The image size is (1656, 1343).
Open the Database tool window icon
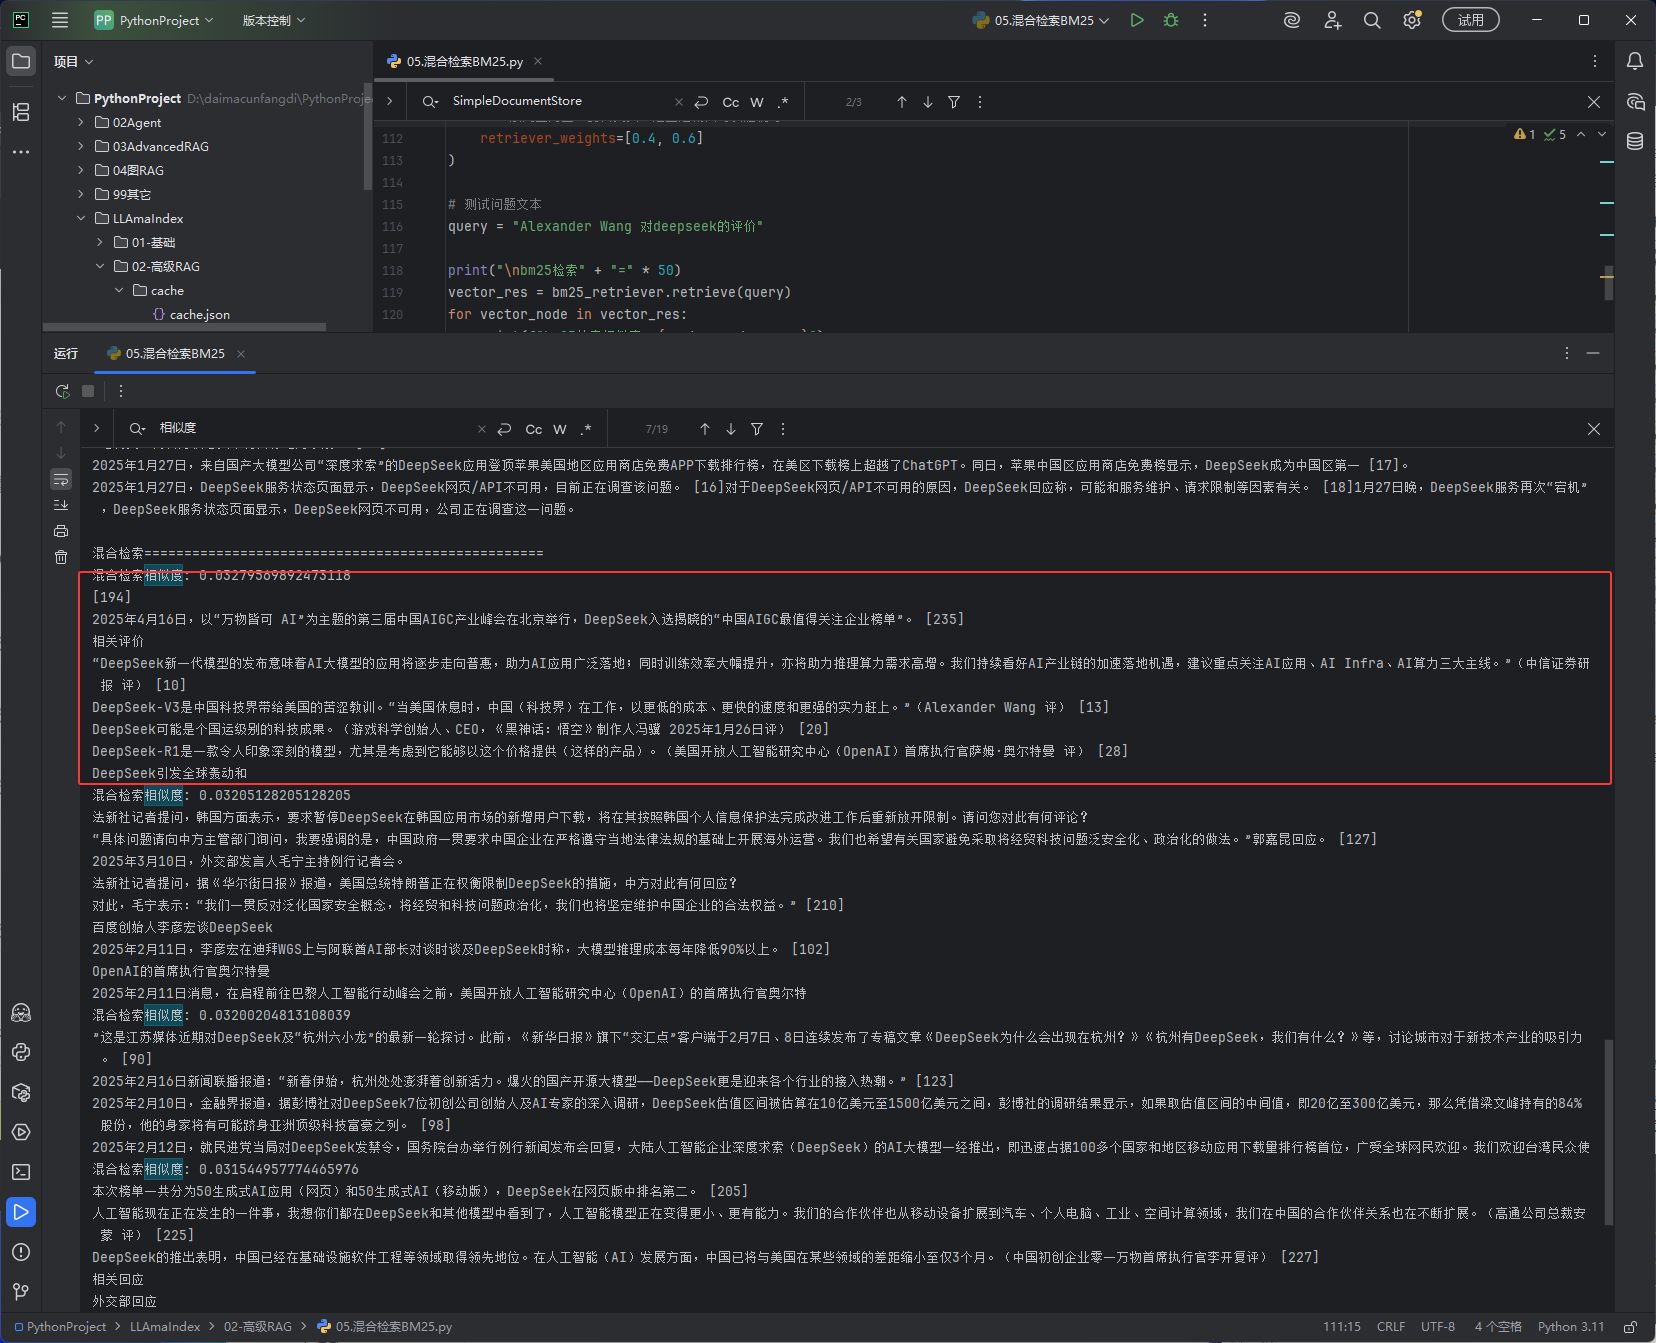coord(1635,141)
